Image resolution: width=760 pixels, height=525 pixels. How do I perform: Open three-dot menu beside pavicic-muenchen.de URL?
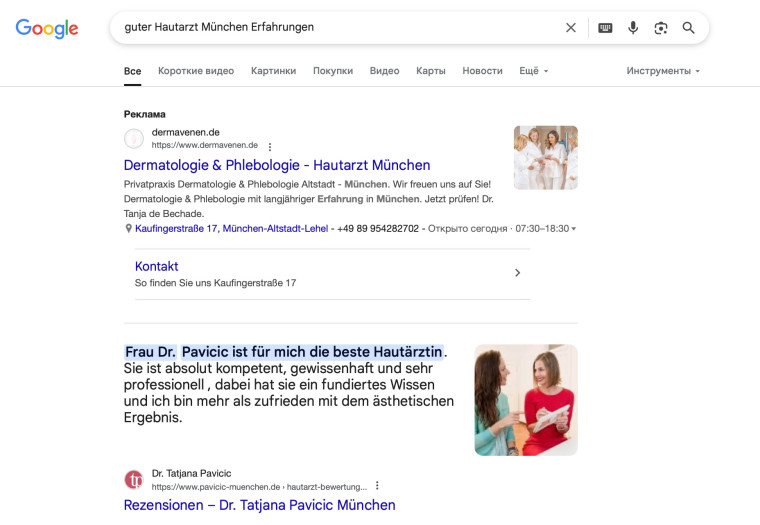(377, 486)
